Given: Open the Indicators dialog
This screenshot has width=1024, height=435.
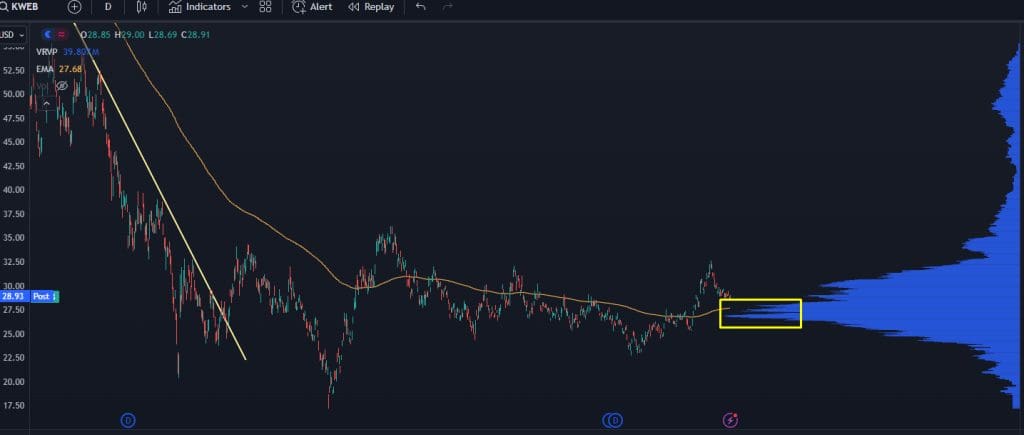Looking at the screenshot, I should 200,7.
